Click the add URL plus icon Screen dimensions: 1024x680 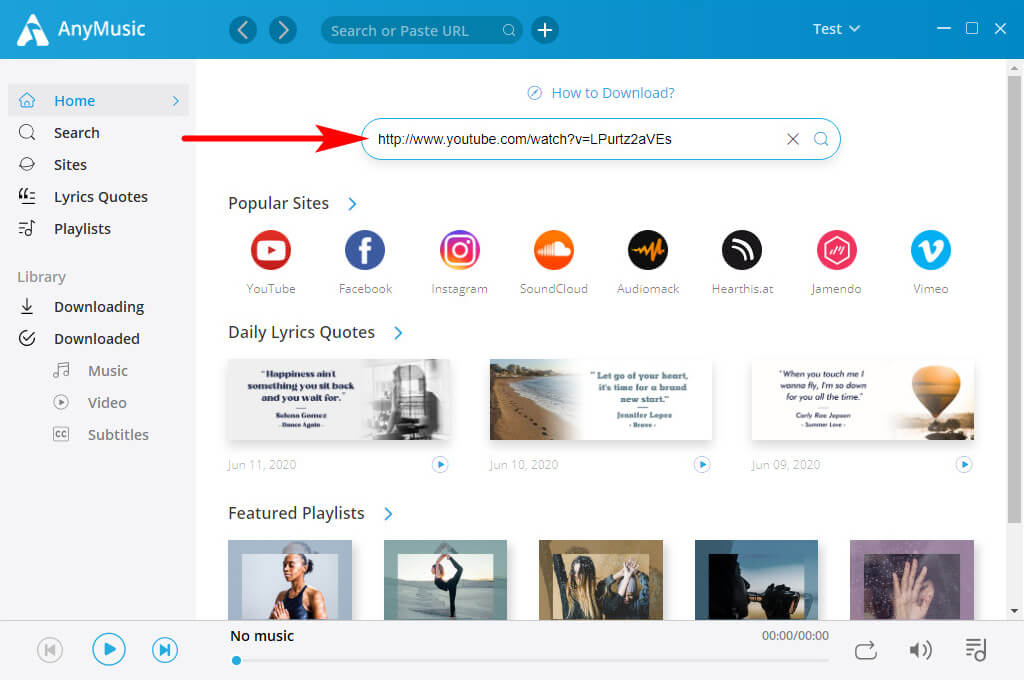pyautogui.click(x=545, y=30)
